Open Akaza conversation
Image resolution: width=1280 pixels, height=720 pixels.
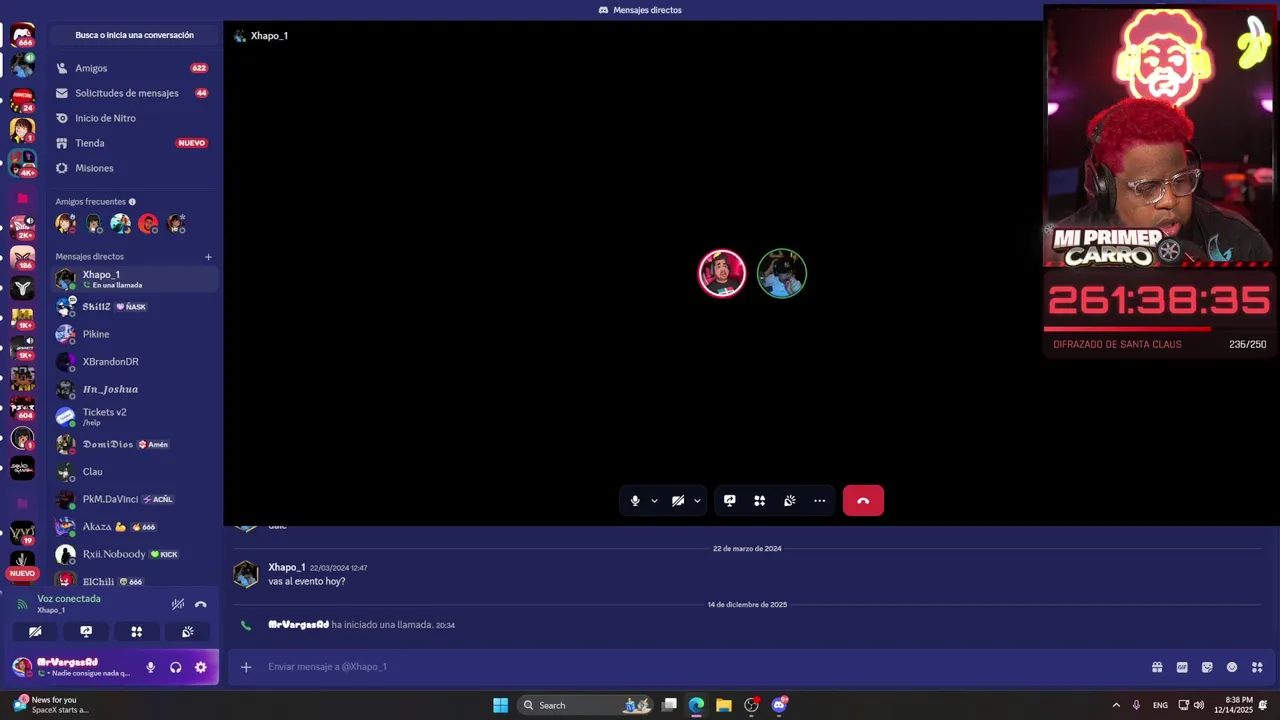(134, 527)
